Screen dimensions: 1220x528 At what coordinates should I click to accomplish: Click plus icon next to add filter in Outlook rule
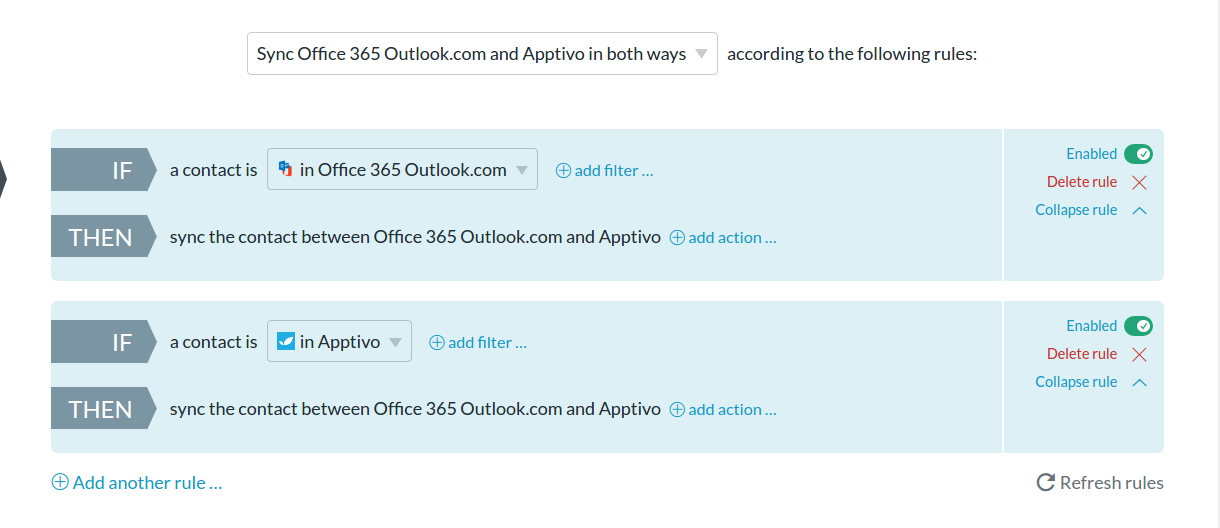(x=563, y=171)
